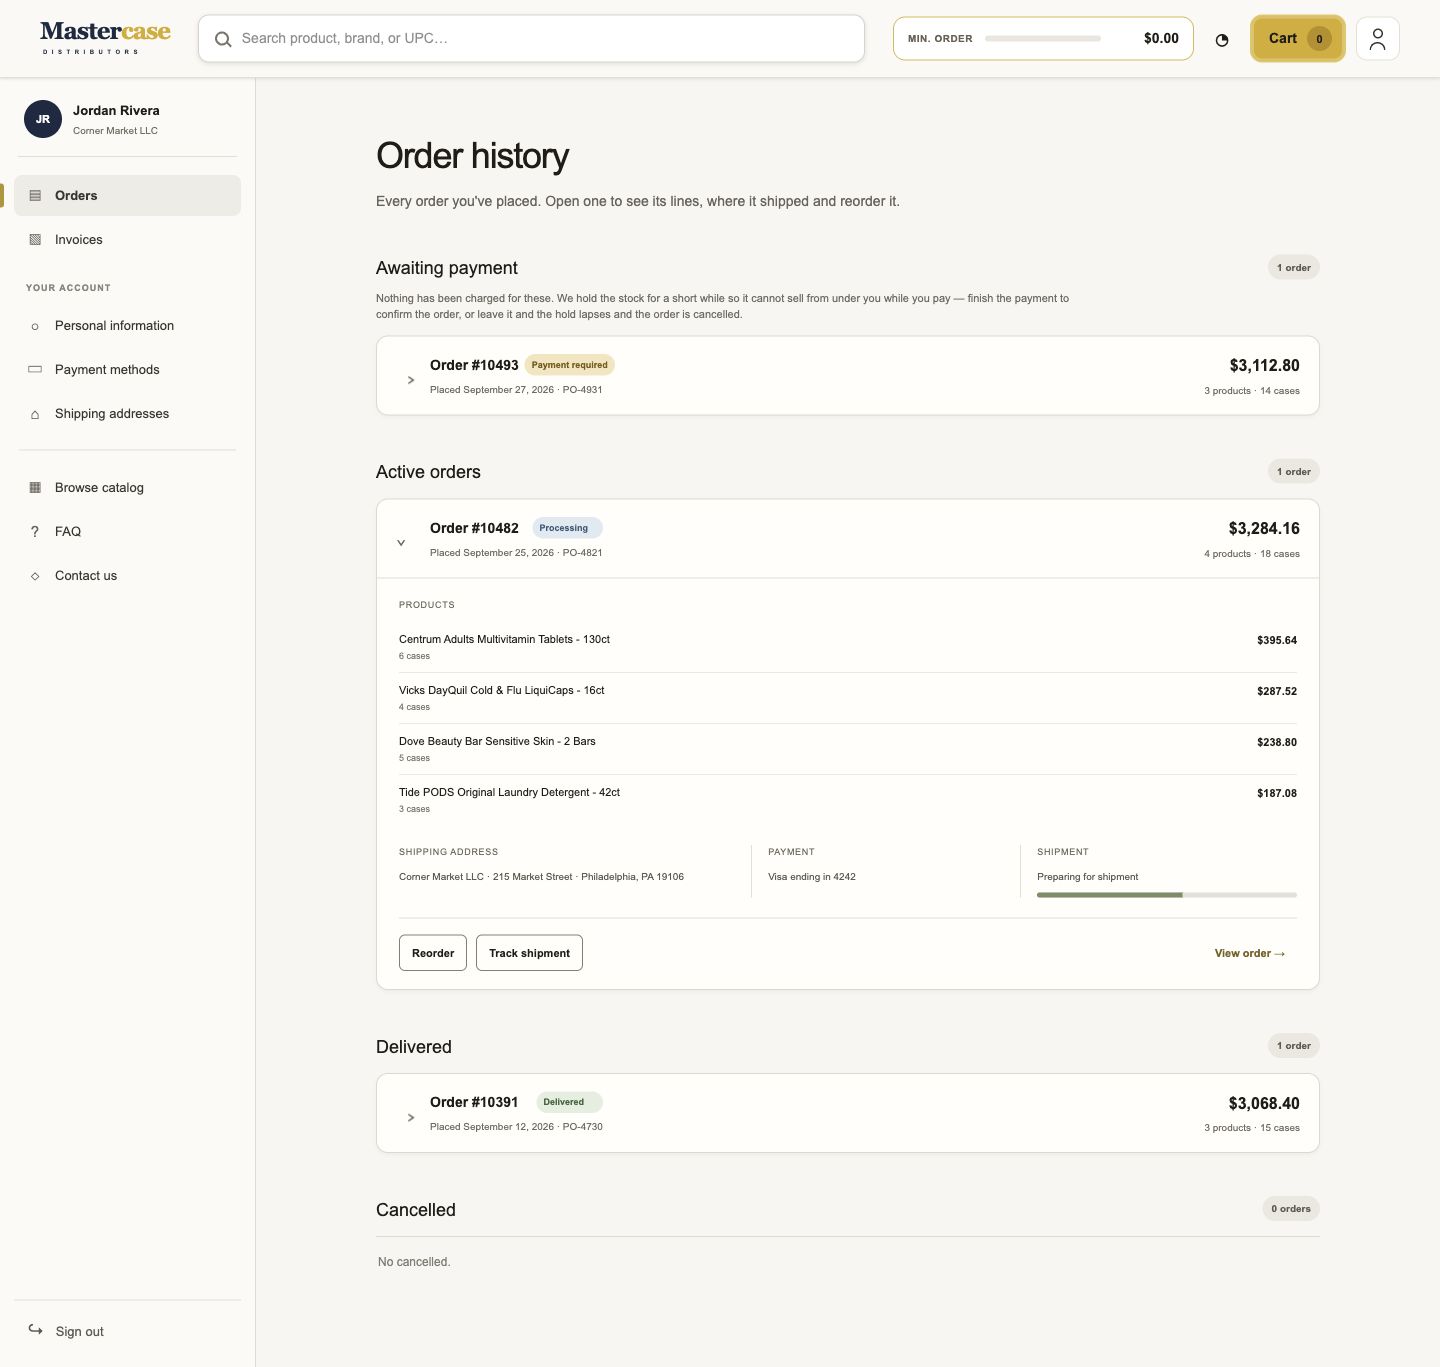1440x1367 pixels.
Task: Expand Order #10493 with its chevron
Action: (410, 380)
